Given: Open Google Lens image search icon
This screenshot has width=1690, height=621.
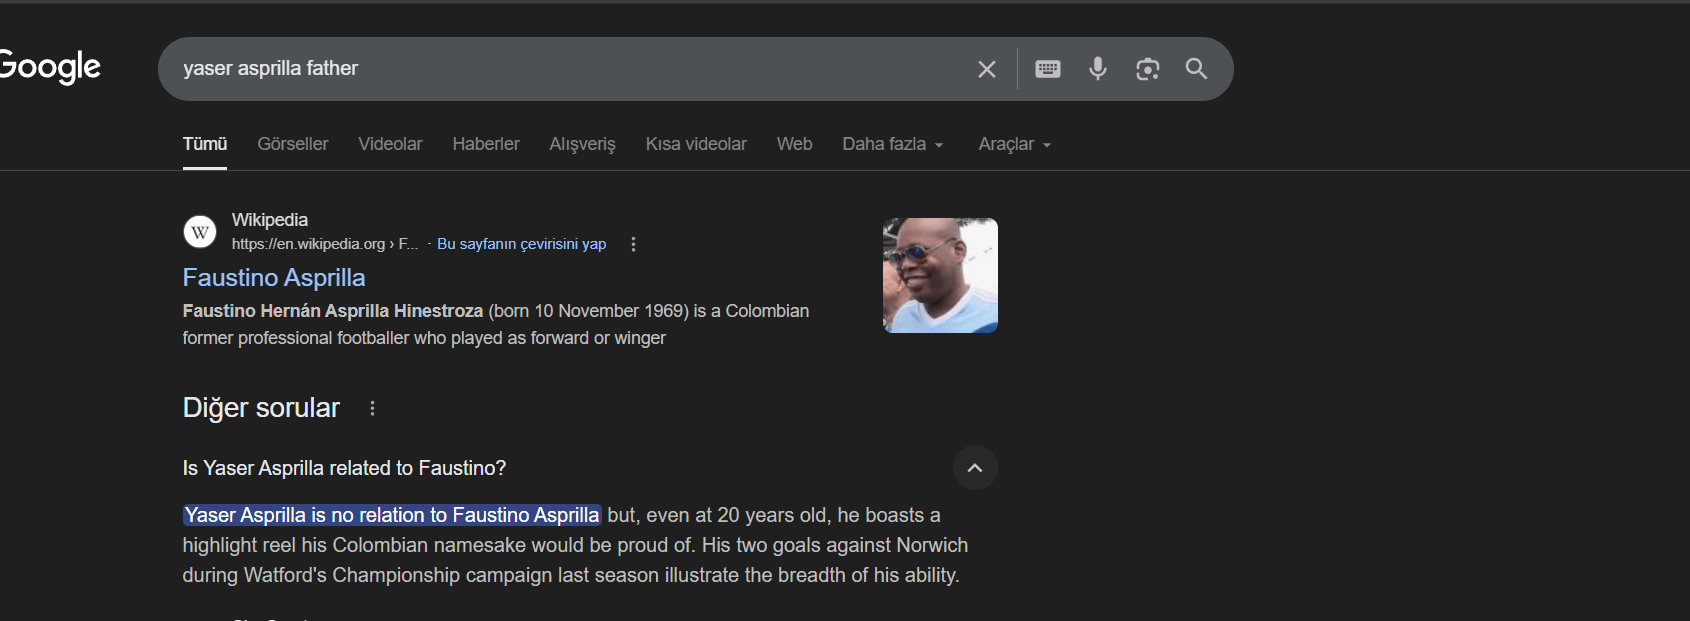Looking at the screenshot, I should pyautogui.click(x=1147, y=69).
